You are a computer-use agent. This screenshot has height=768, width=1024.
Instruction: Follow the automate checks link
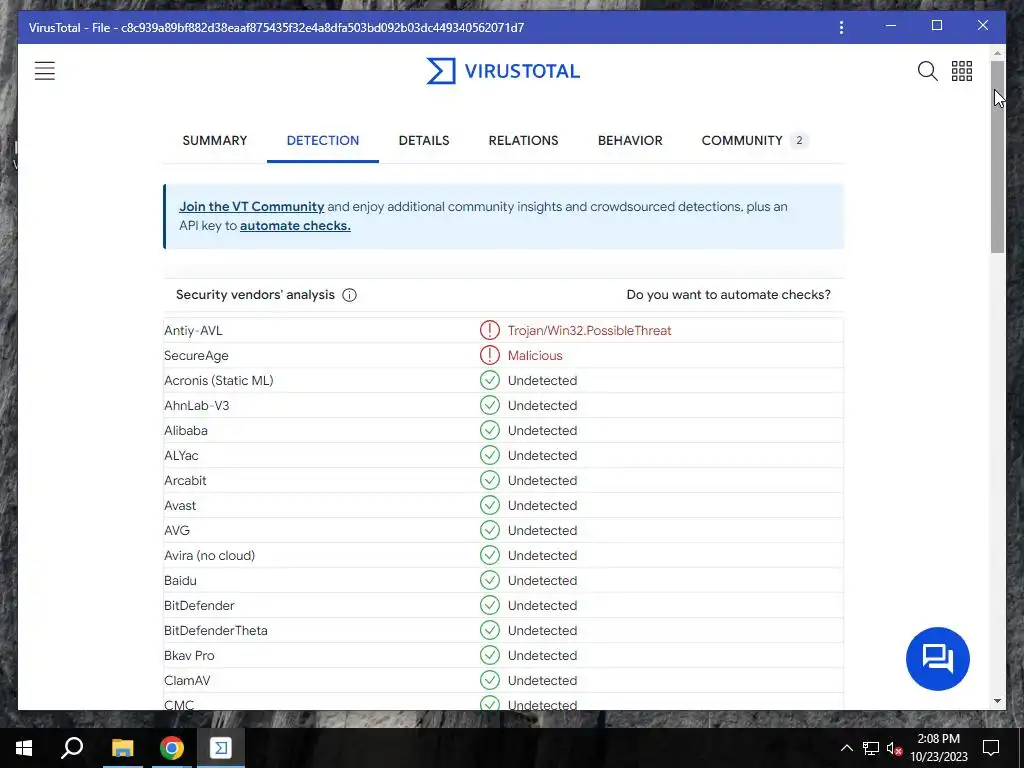[295, 225]
